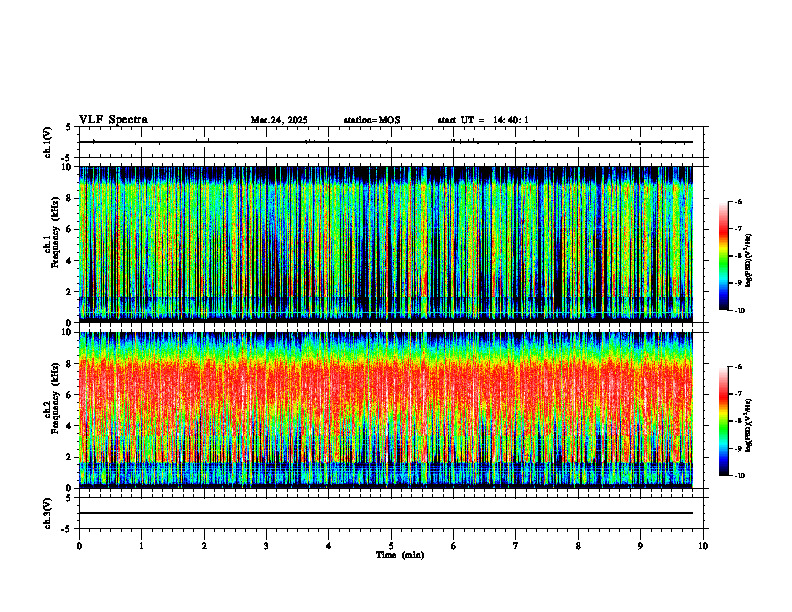Click time axis tick label '10'
The image size is (792, 612).
(x=703, y=546)
